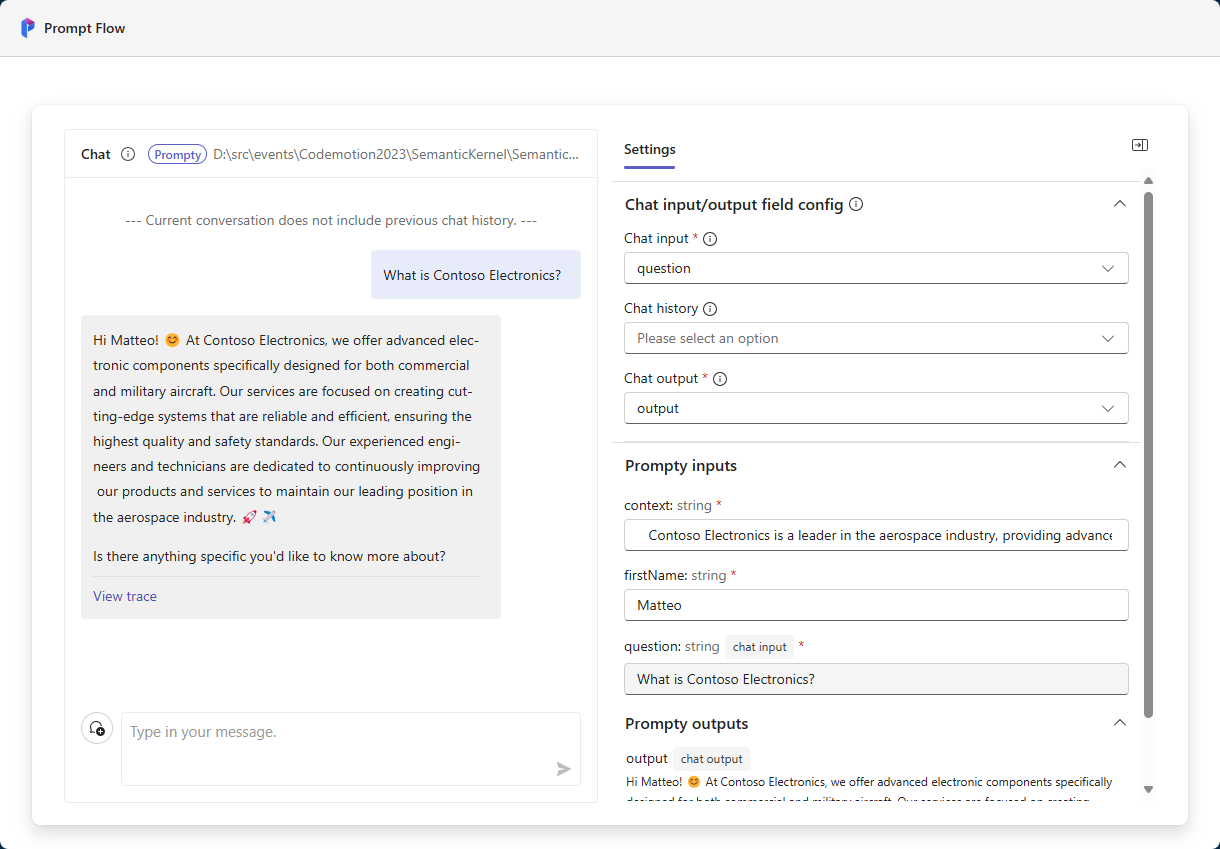
Task: Click 'Is there anything specific' reply line
Action: coord(269,556)
